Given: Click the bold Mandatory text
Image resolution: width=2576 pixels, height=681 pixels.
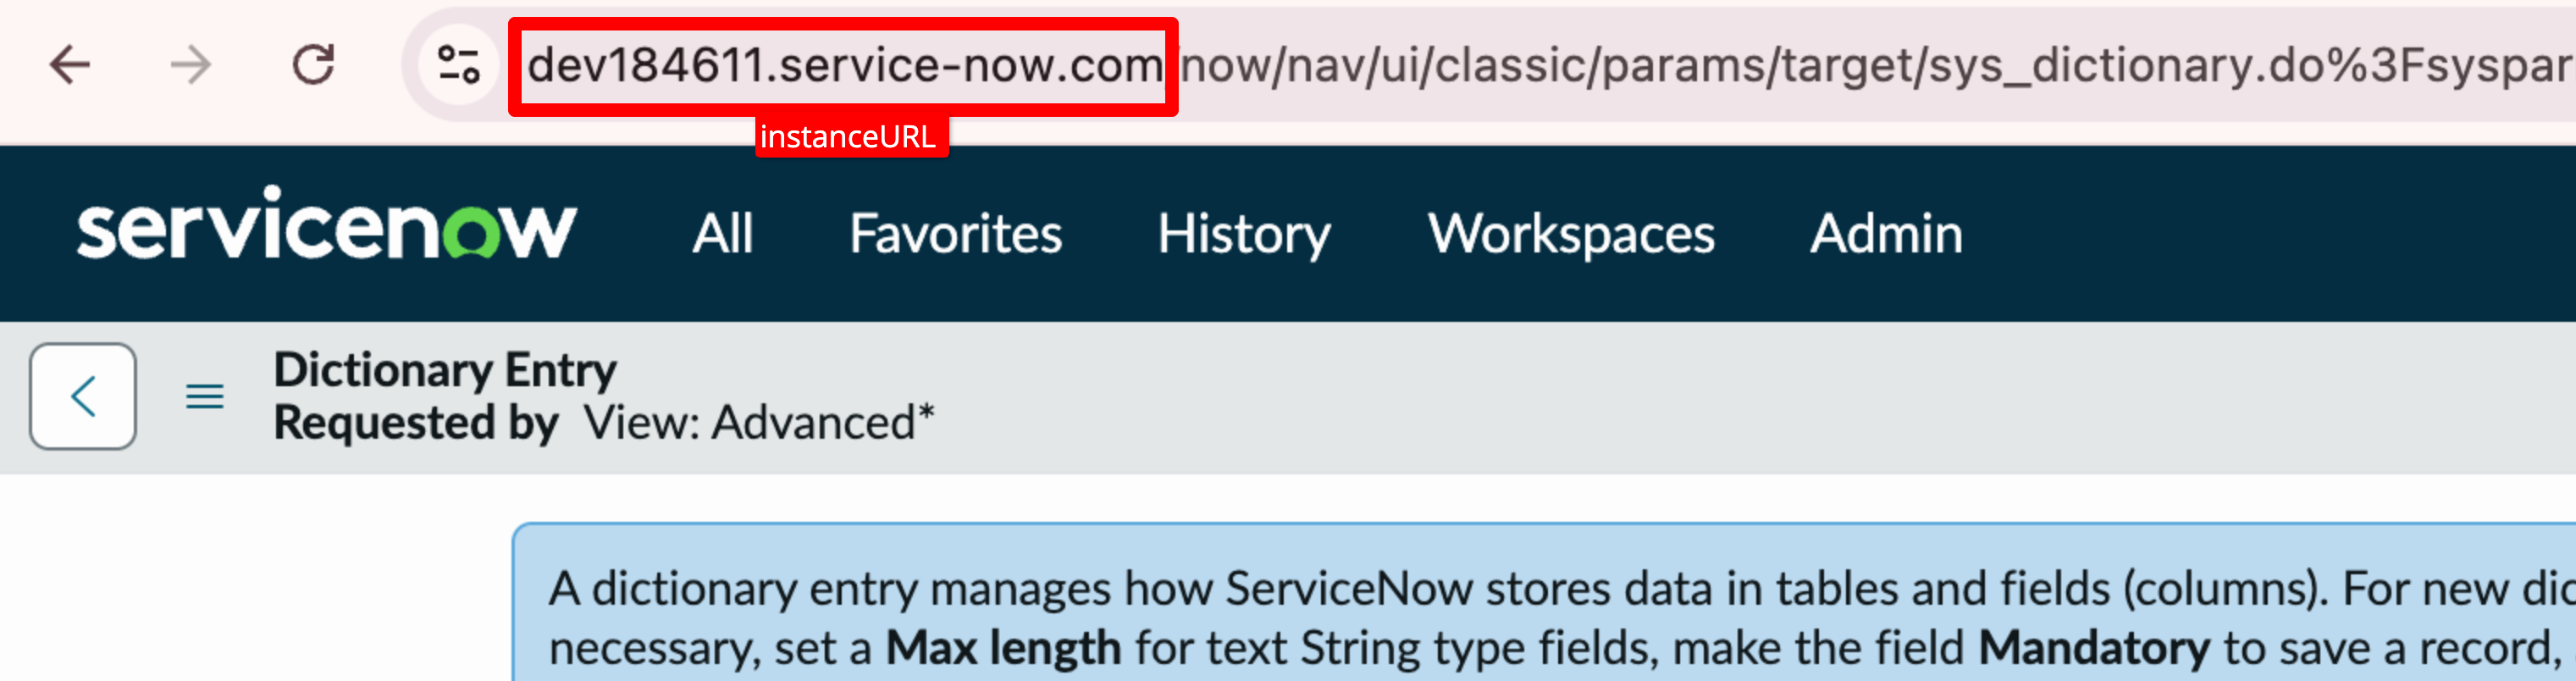Looking at the screenshot, I should 2094,647.
